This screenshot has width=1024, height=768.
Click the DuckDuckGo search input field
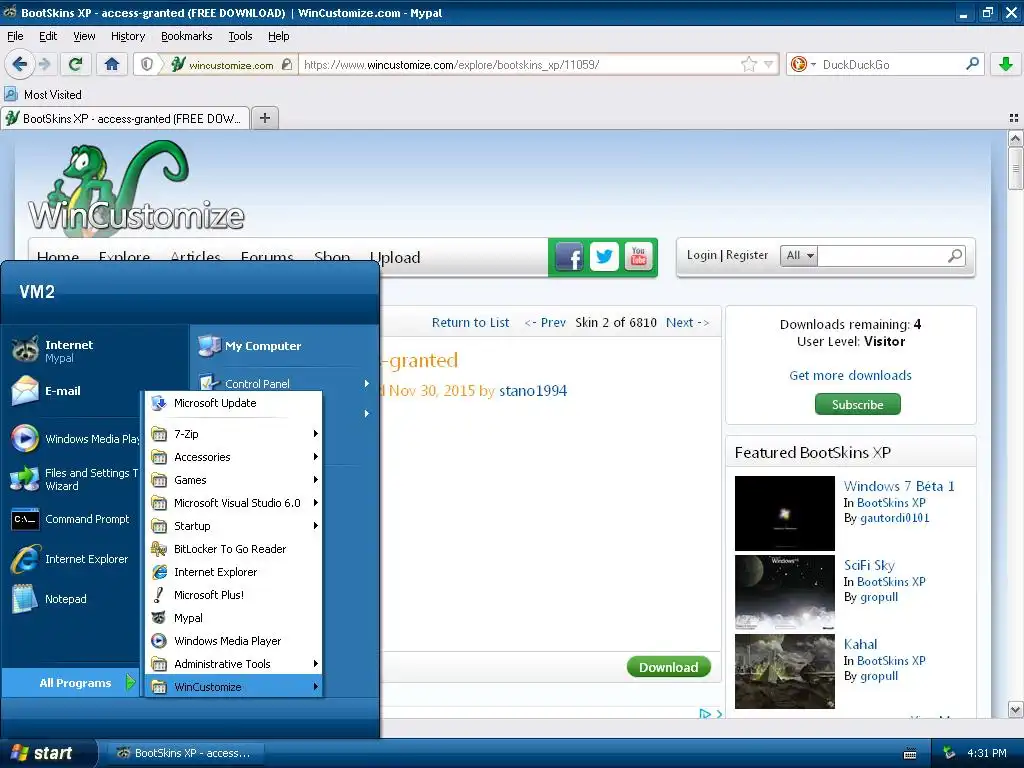pos(891,64)
